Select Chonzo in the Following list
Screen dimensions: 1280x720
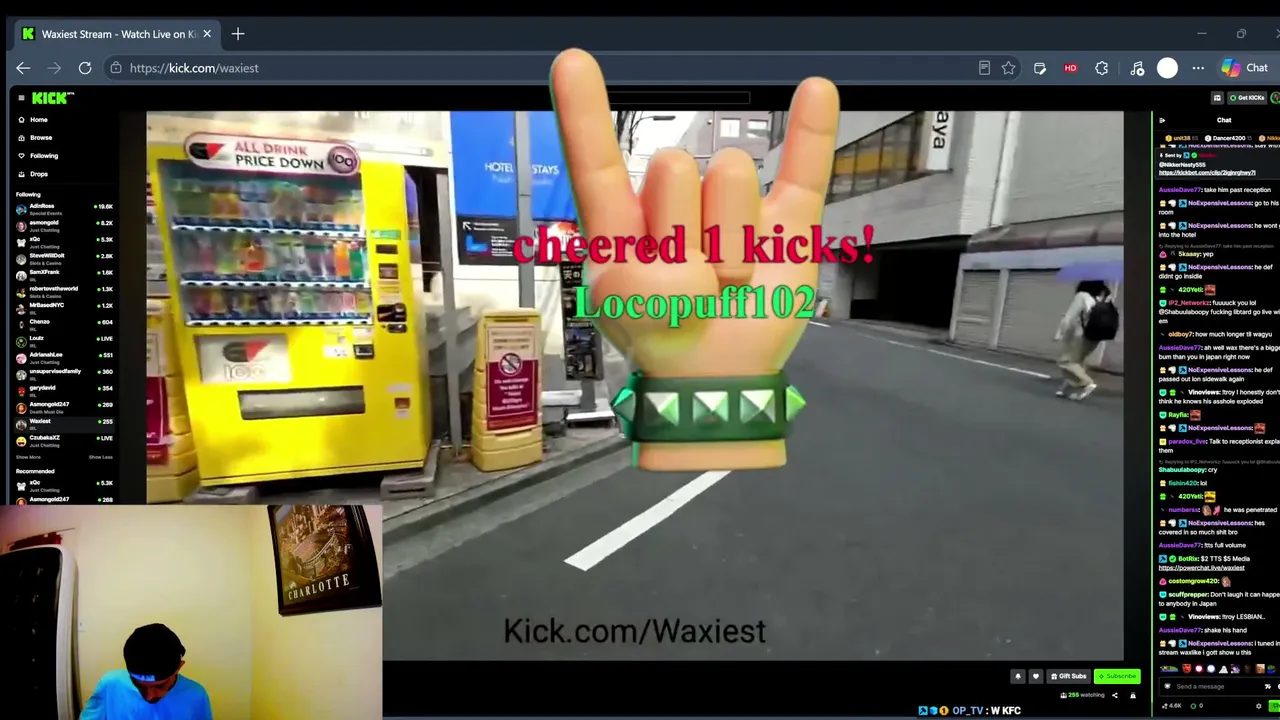[64, 323]
